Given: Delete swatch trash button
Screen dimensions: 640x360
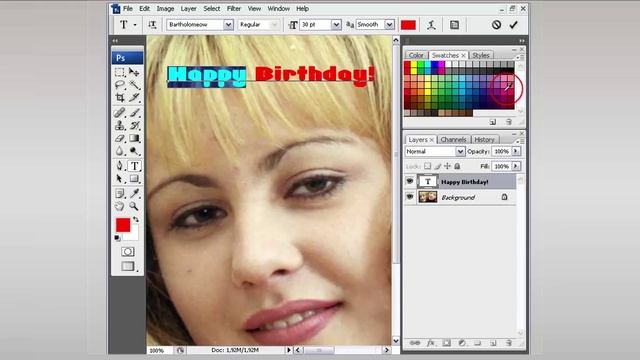Looking at the screenshot, I should (509, 122).
